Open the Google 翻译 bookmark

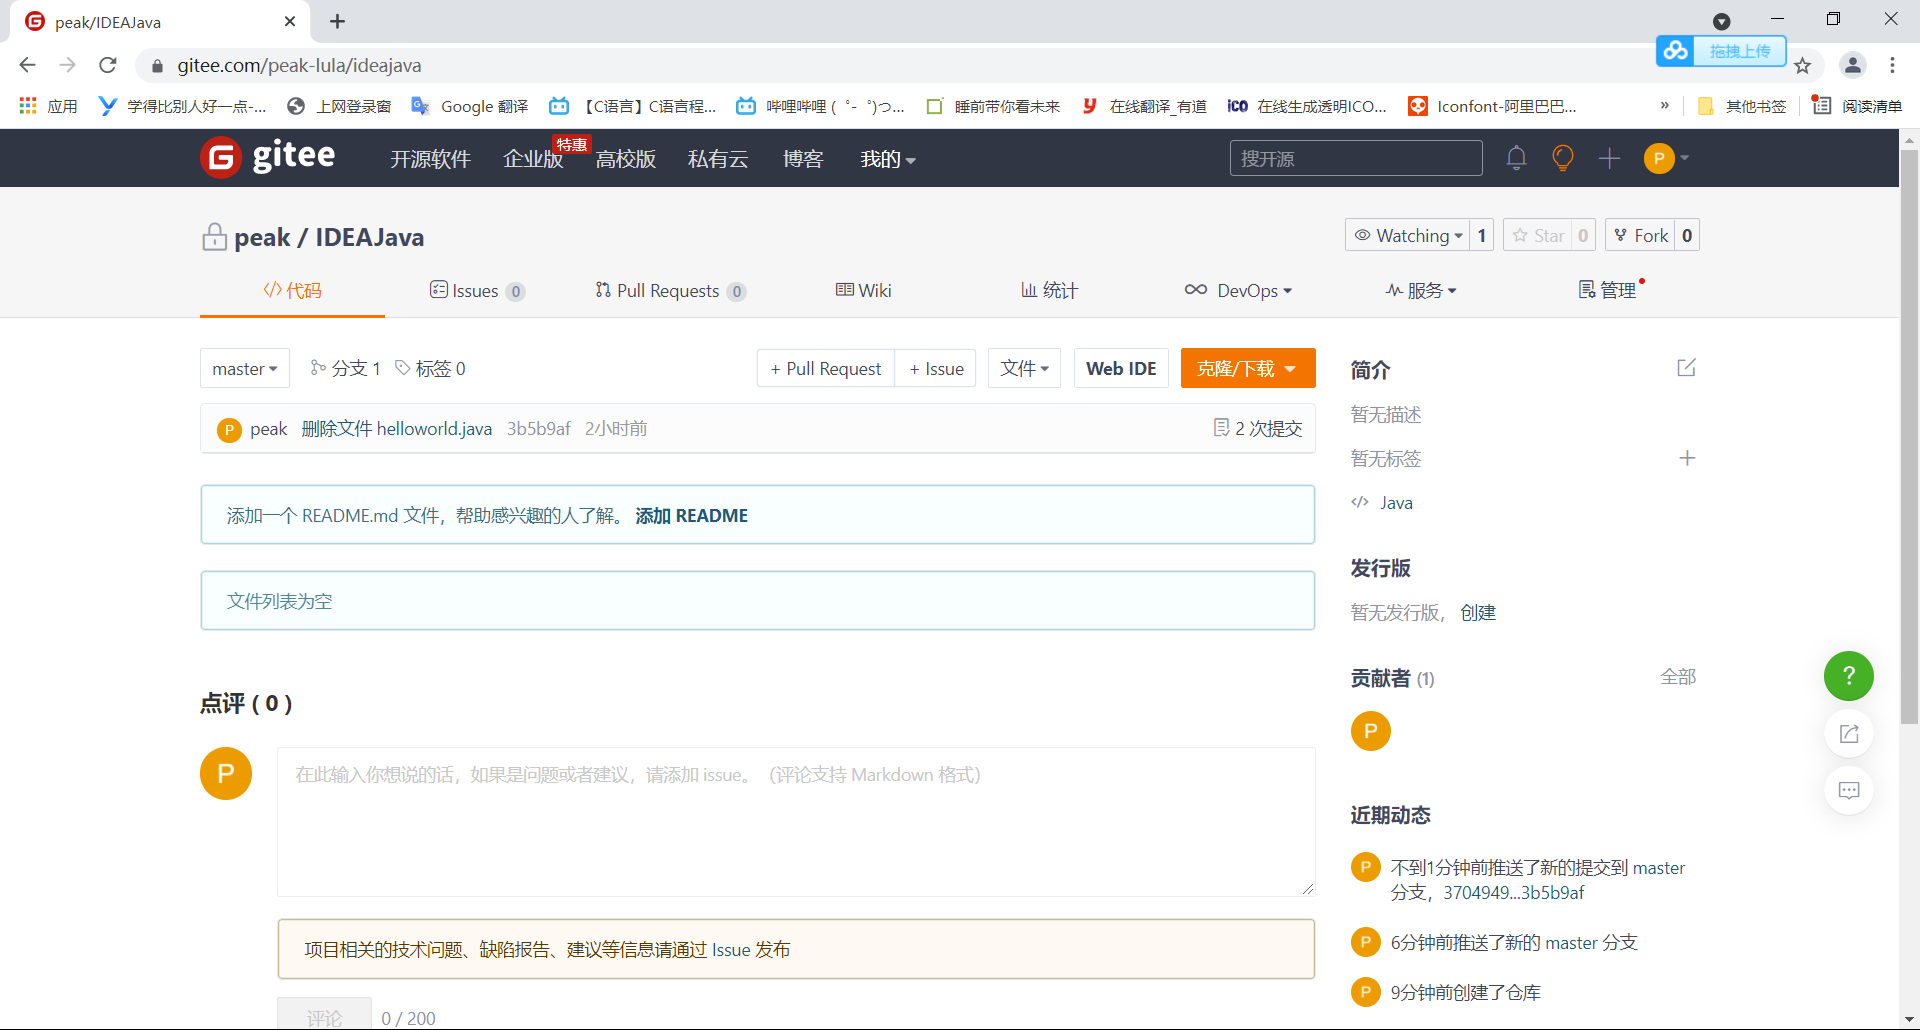[x=470, y=106]
